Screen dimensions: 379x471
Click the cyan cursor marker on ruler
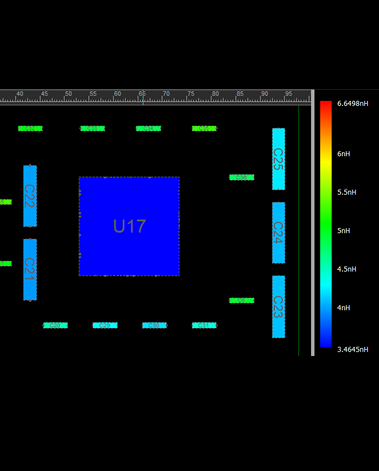pyautogui.click(x=143, y=99)
